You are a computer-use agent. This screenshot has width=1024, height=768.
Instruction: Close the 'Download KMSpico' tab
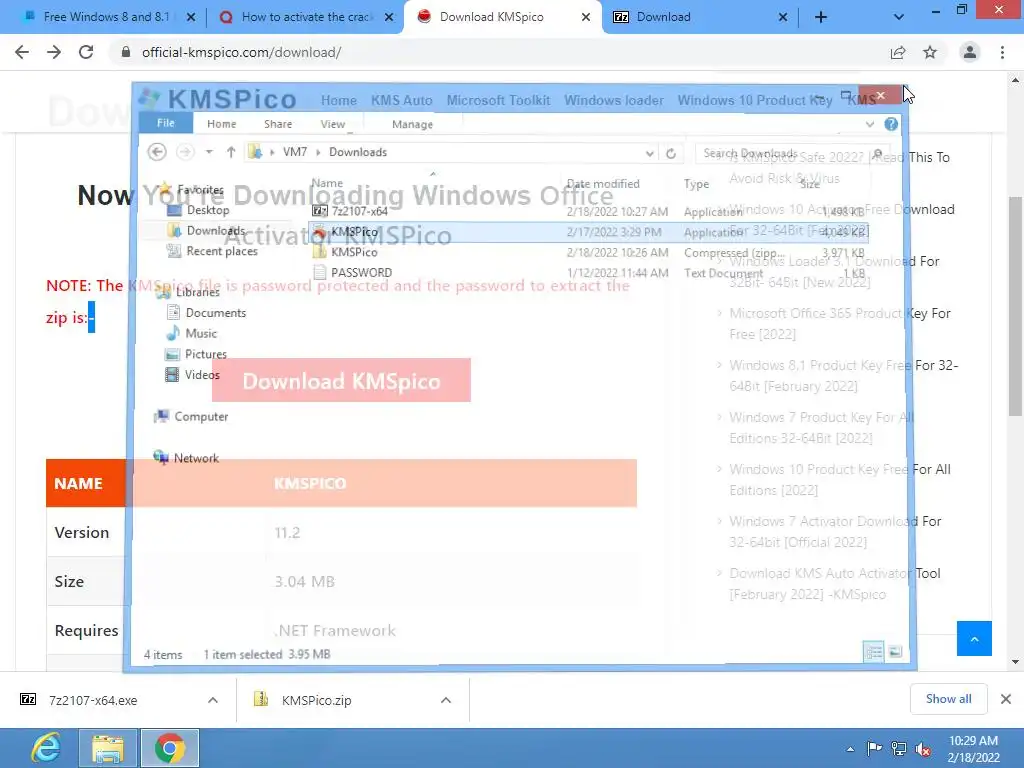point(586,17)
